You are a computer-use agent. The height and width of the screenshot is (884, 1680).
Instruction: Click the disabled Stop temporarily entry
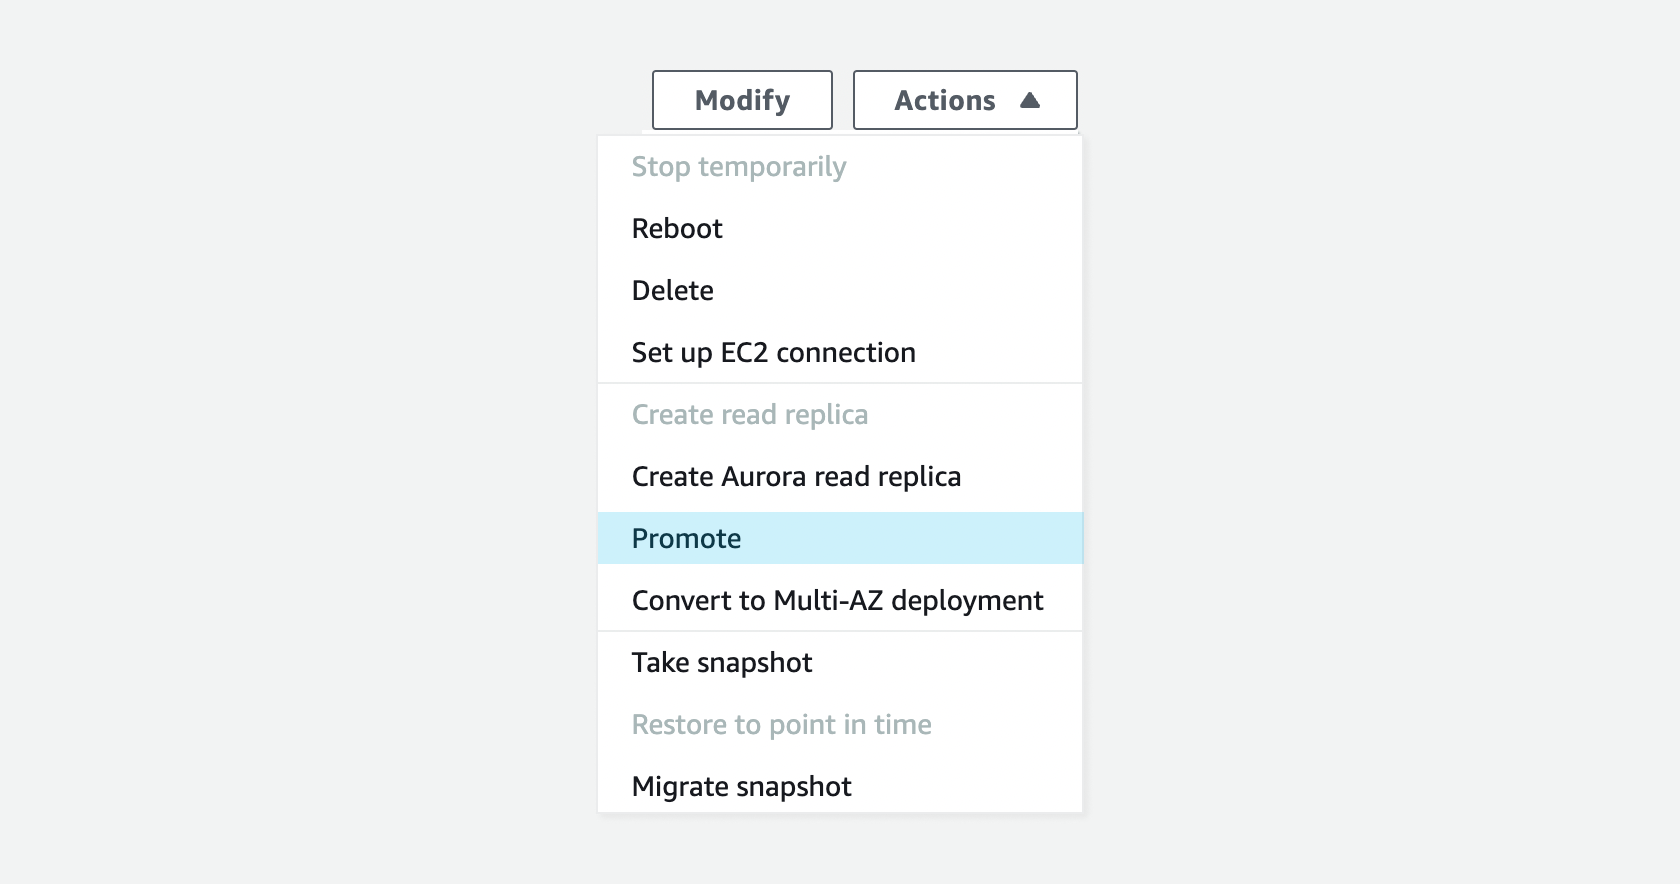tap(738, 167)
